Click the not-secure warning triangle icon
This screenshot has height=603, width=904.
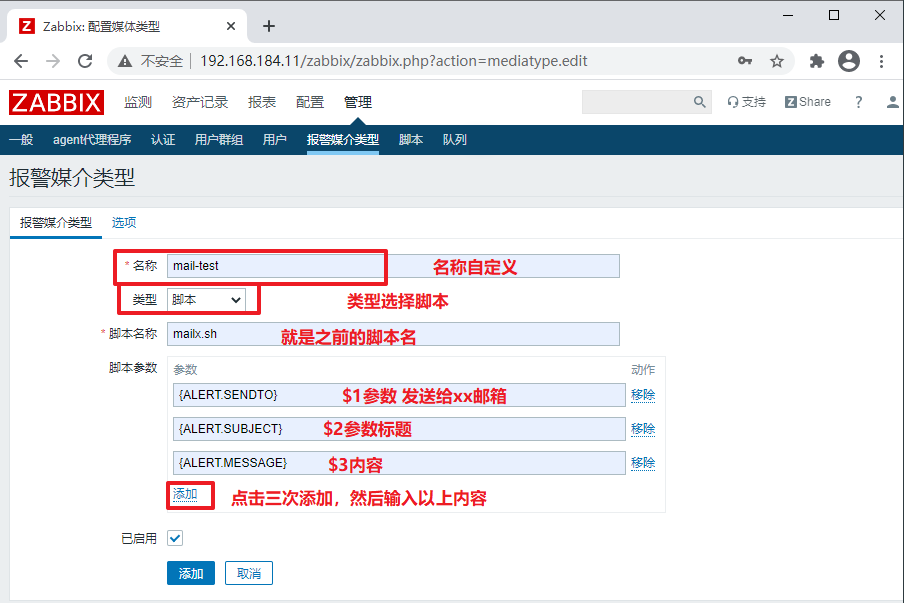point(125,61)
